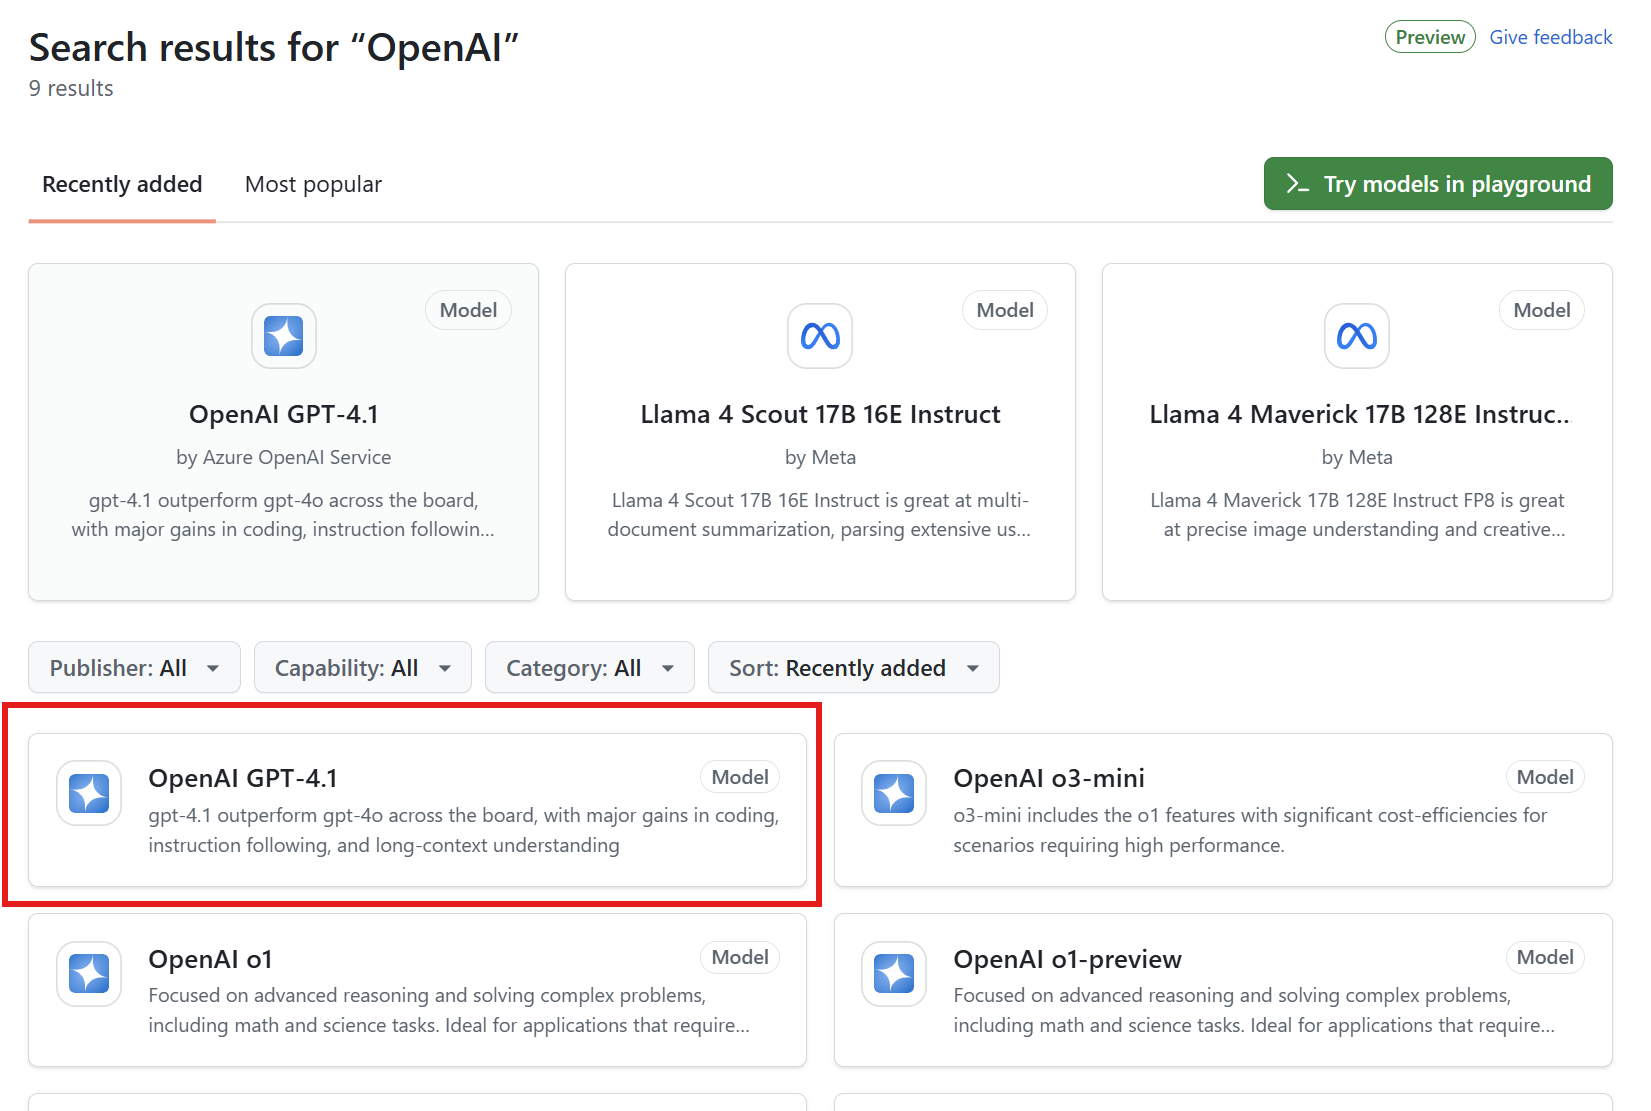Open OpenAI o1 title in results list
Viewport: 1651px width, 1111px height.
point(210,959)
